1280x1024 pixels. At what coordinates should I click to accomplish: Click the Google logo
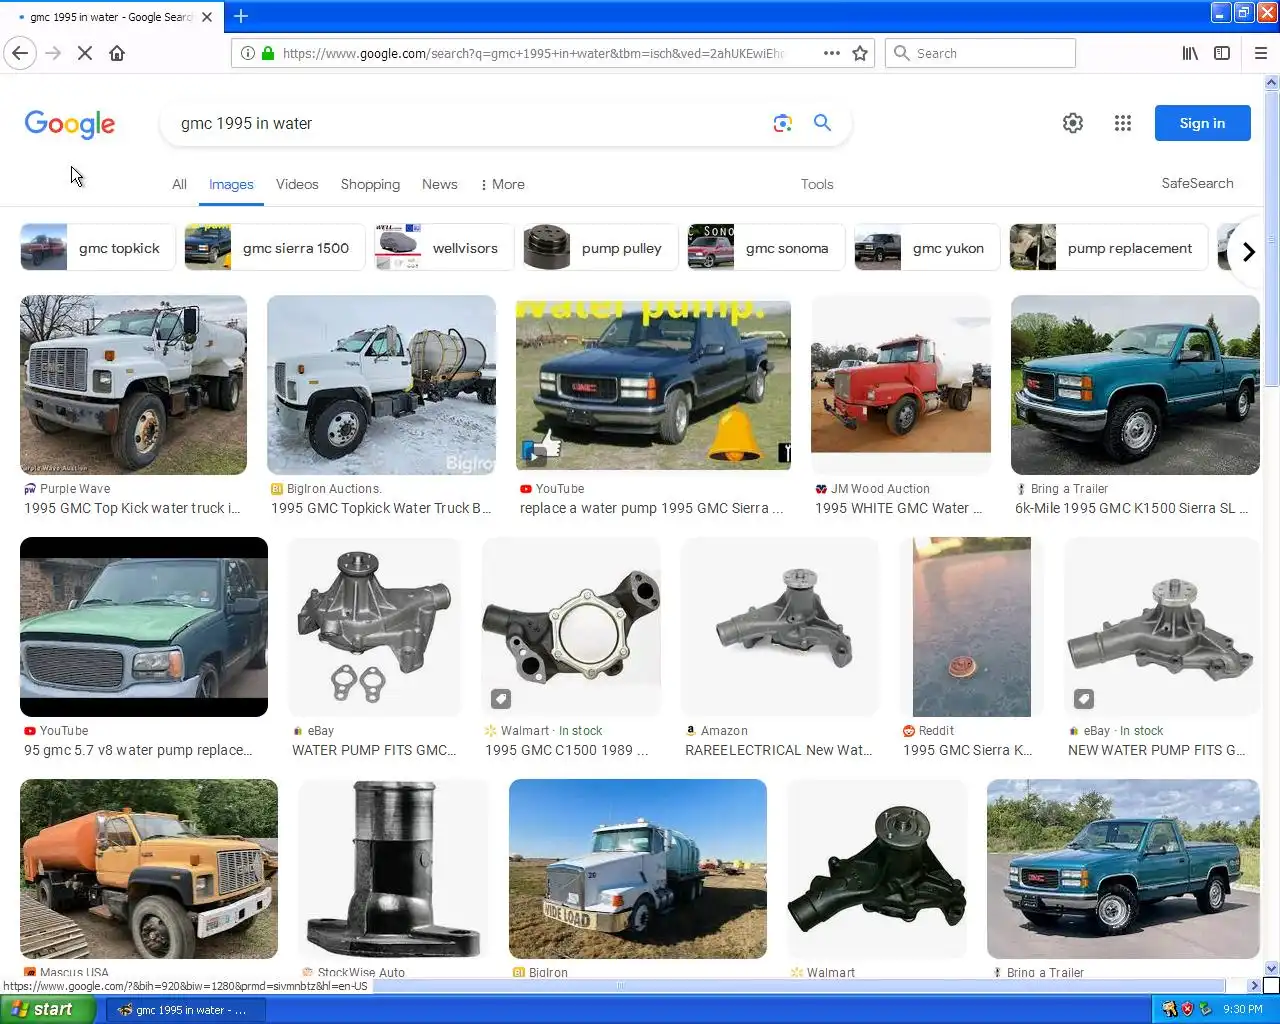point(70,124)
